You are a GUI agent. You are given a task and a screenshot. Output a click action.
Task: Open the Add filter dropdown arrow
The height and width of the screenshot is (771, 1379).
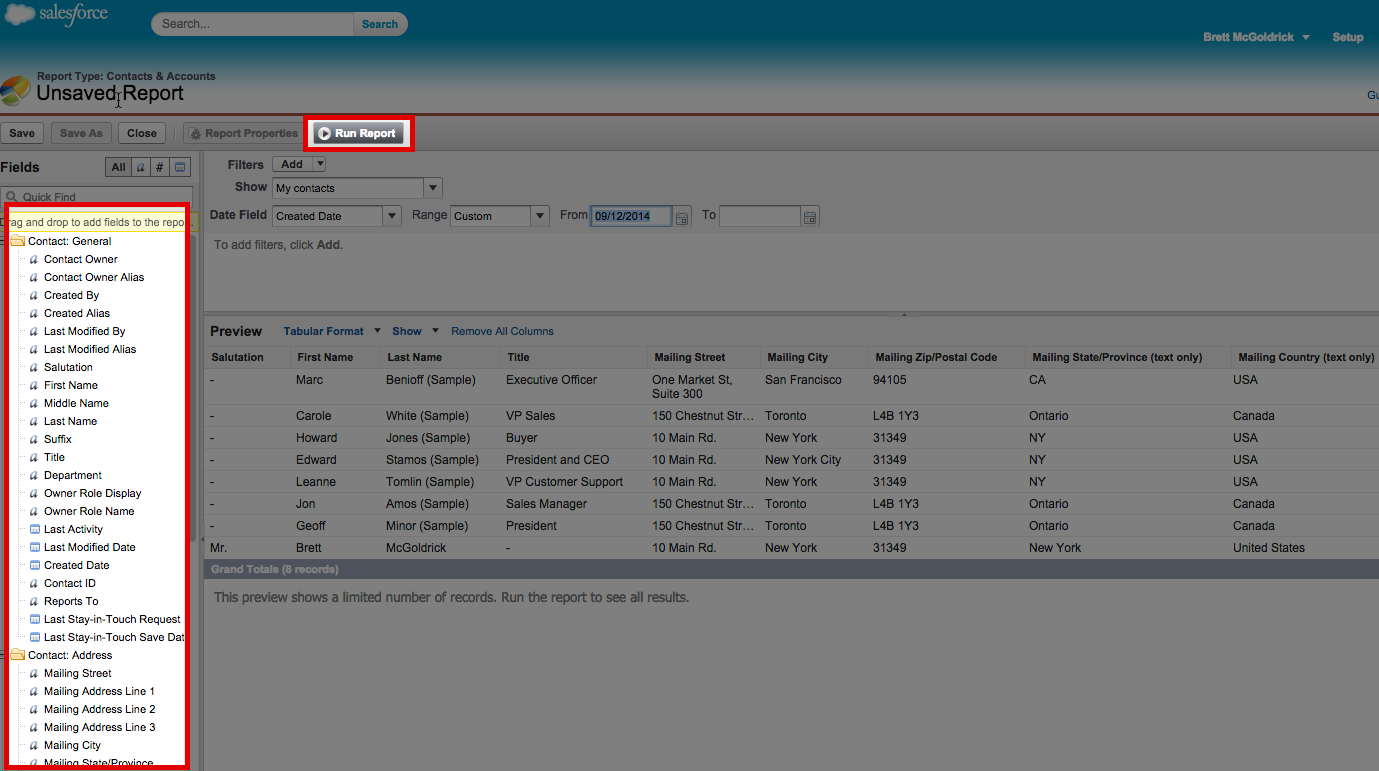tap(319, 164)
